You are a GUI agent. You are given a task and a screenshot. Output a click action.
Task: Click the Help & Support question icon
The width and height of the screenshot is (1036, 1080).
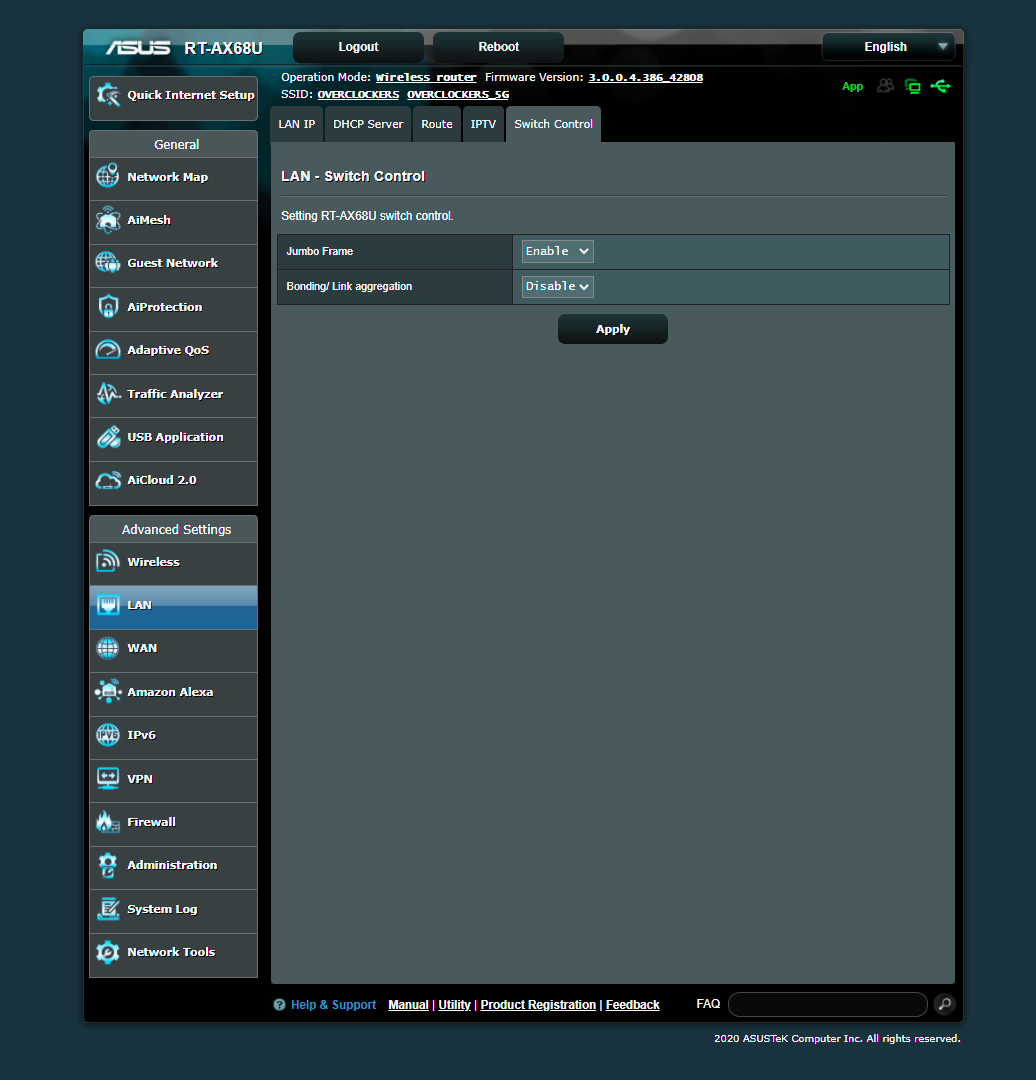279,1005
